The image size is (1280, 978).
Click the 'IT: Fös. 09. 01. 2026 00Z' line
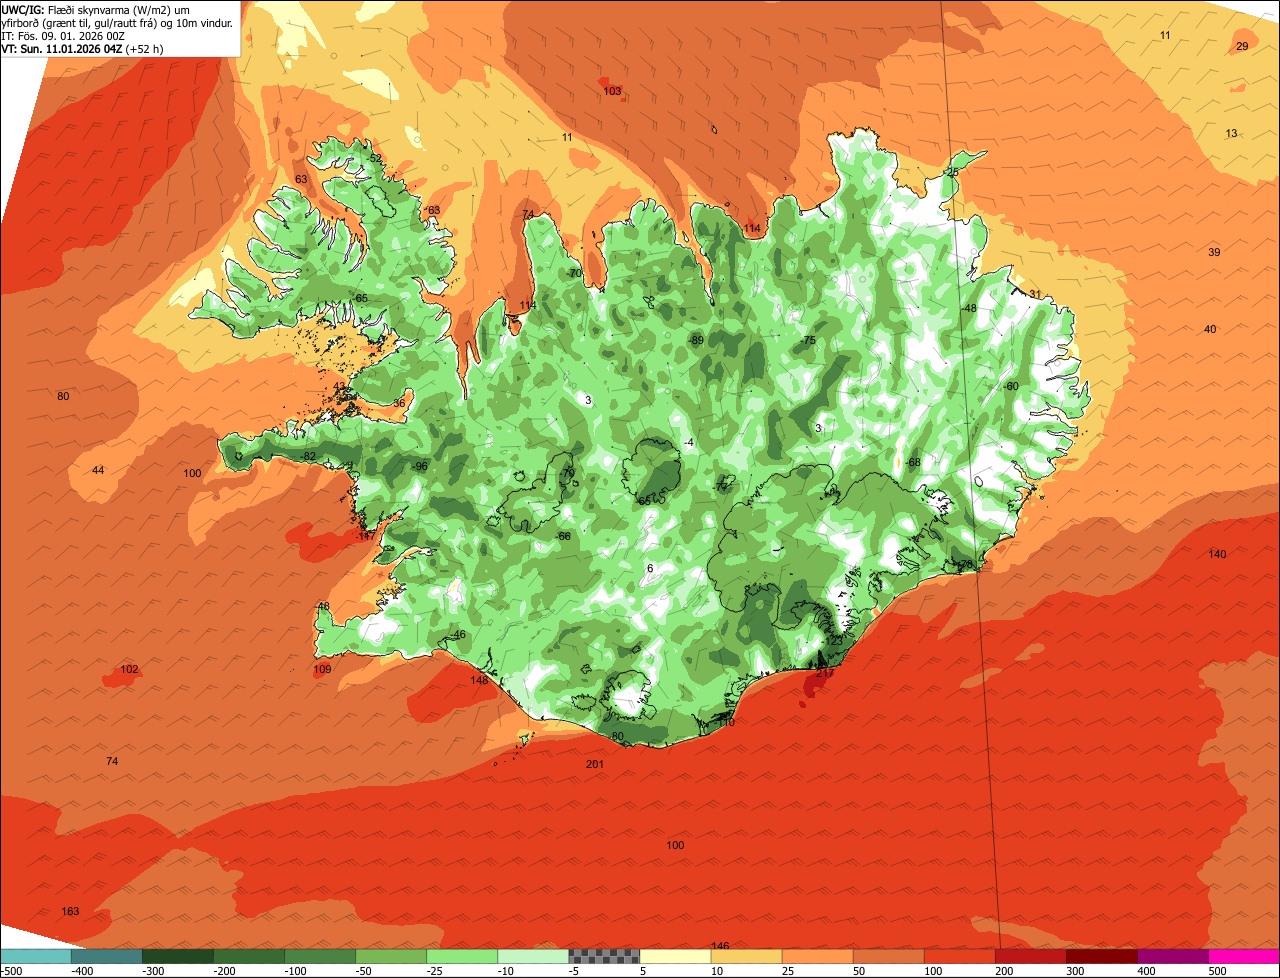point(63,35)
